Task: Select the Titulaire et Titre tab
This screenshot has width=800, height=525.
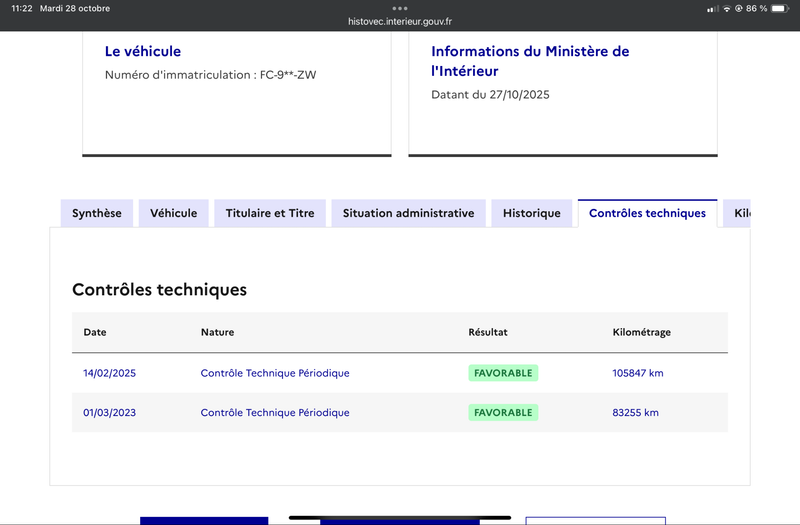Action: (x=270, y=213)
